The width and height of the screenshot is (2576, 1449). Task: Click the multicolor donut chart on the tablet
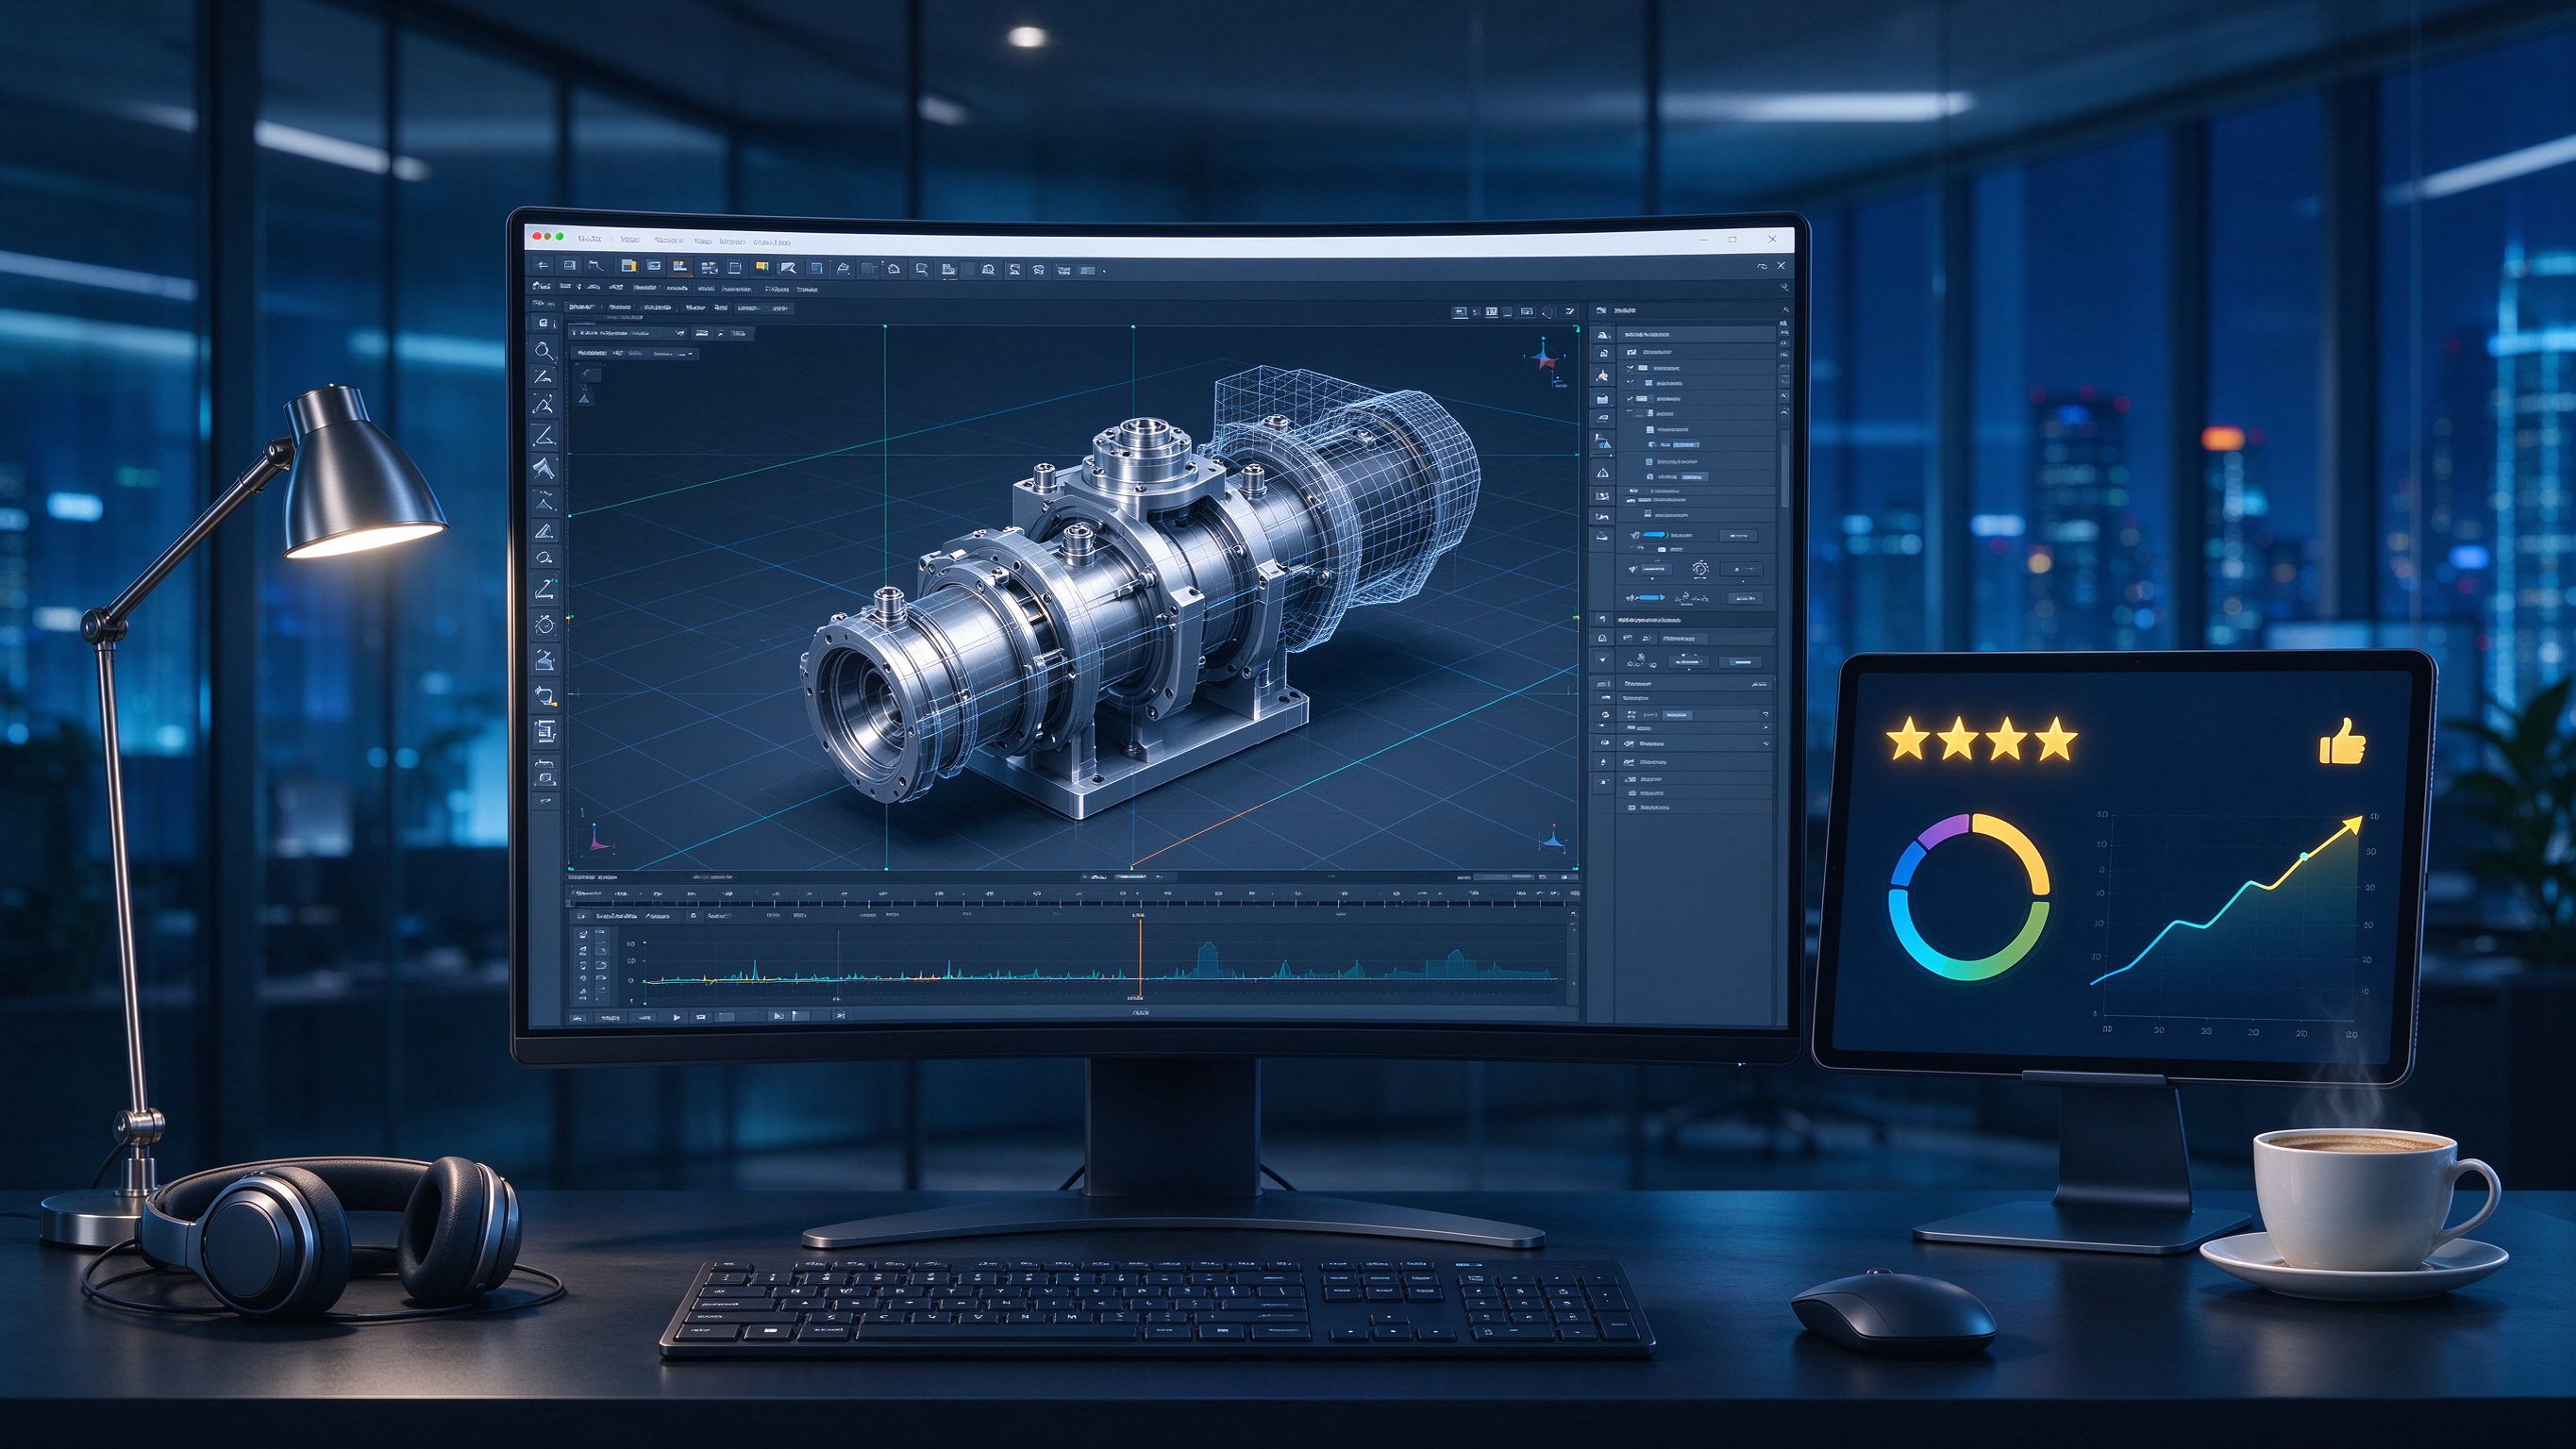tap(1968, 897)
